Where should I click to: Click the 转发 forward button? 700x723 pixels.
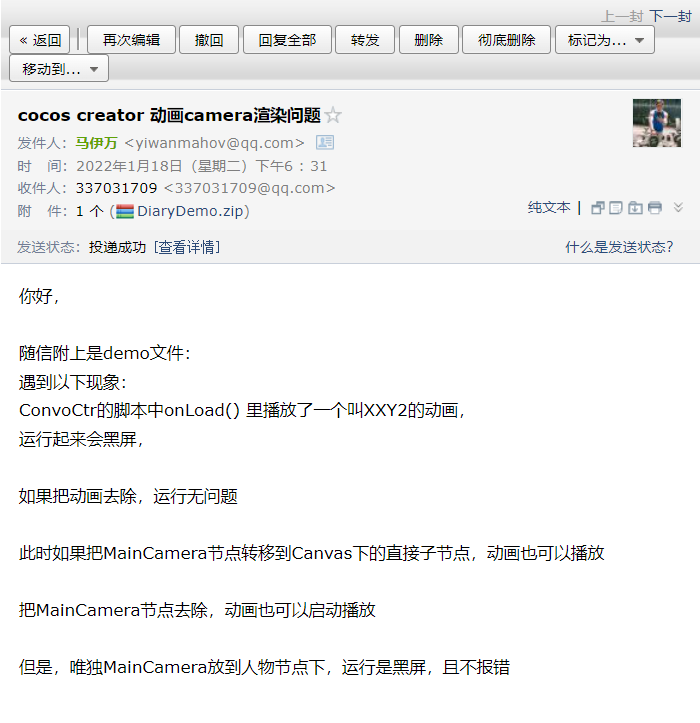tap(365, 40)
